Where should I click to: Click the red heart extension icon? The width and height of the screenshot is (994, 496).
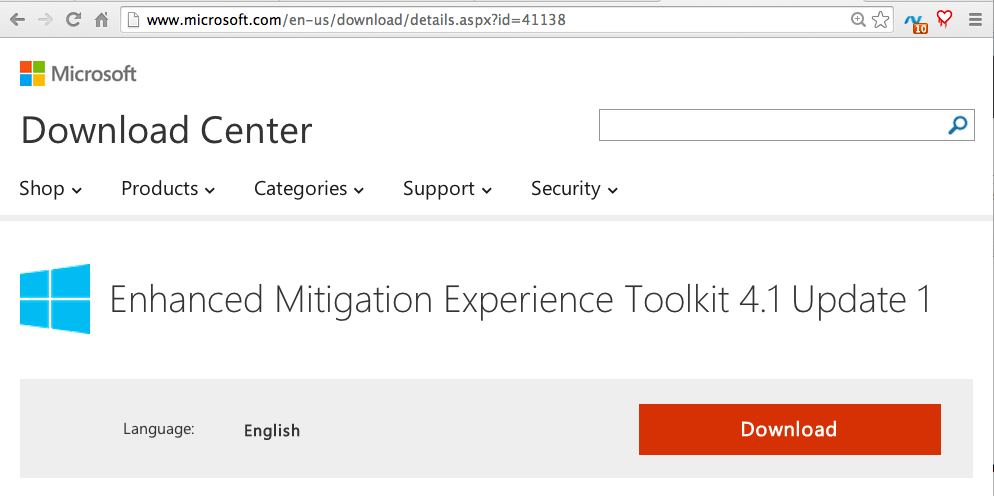pos(944,18)
